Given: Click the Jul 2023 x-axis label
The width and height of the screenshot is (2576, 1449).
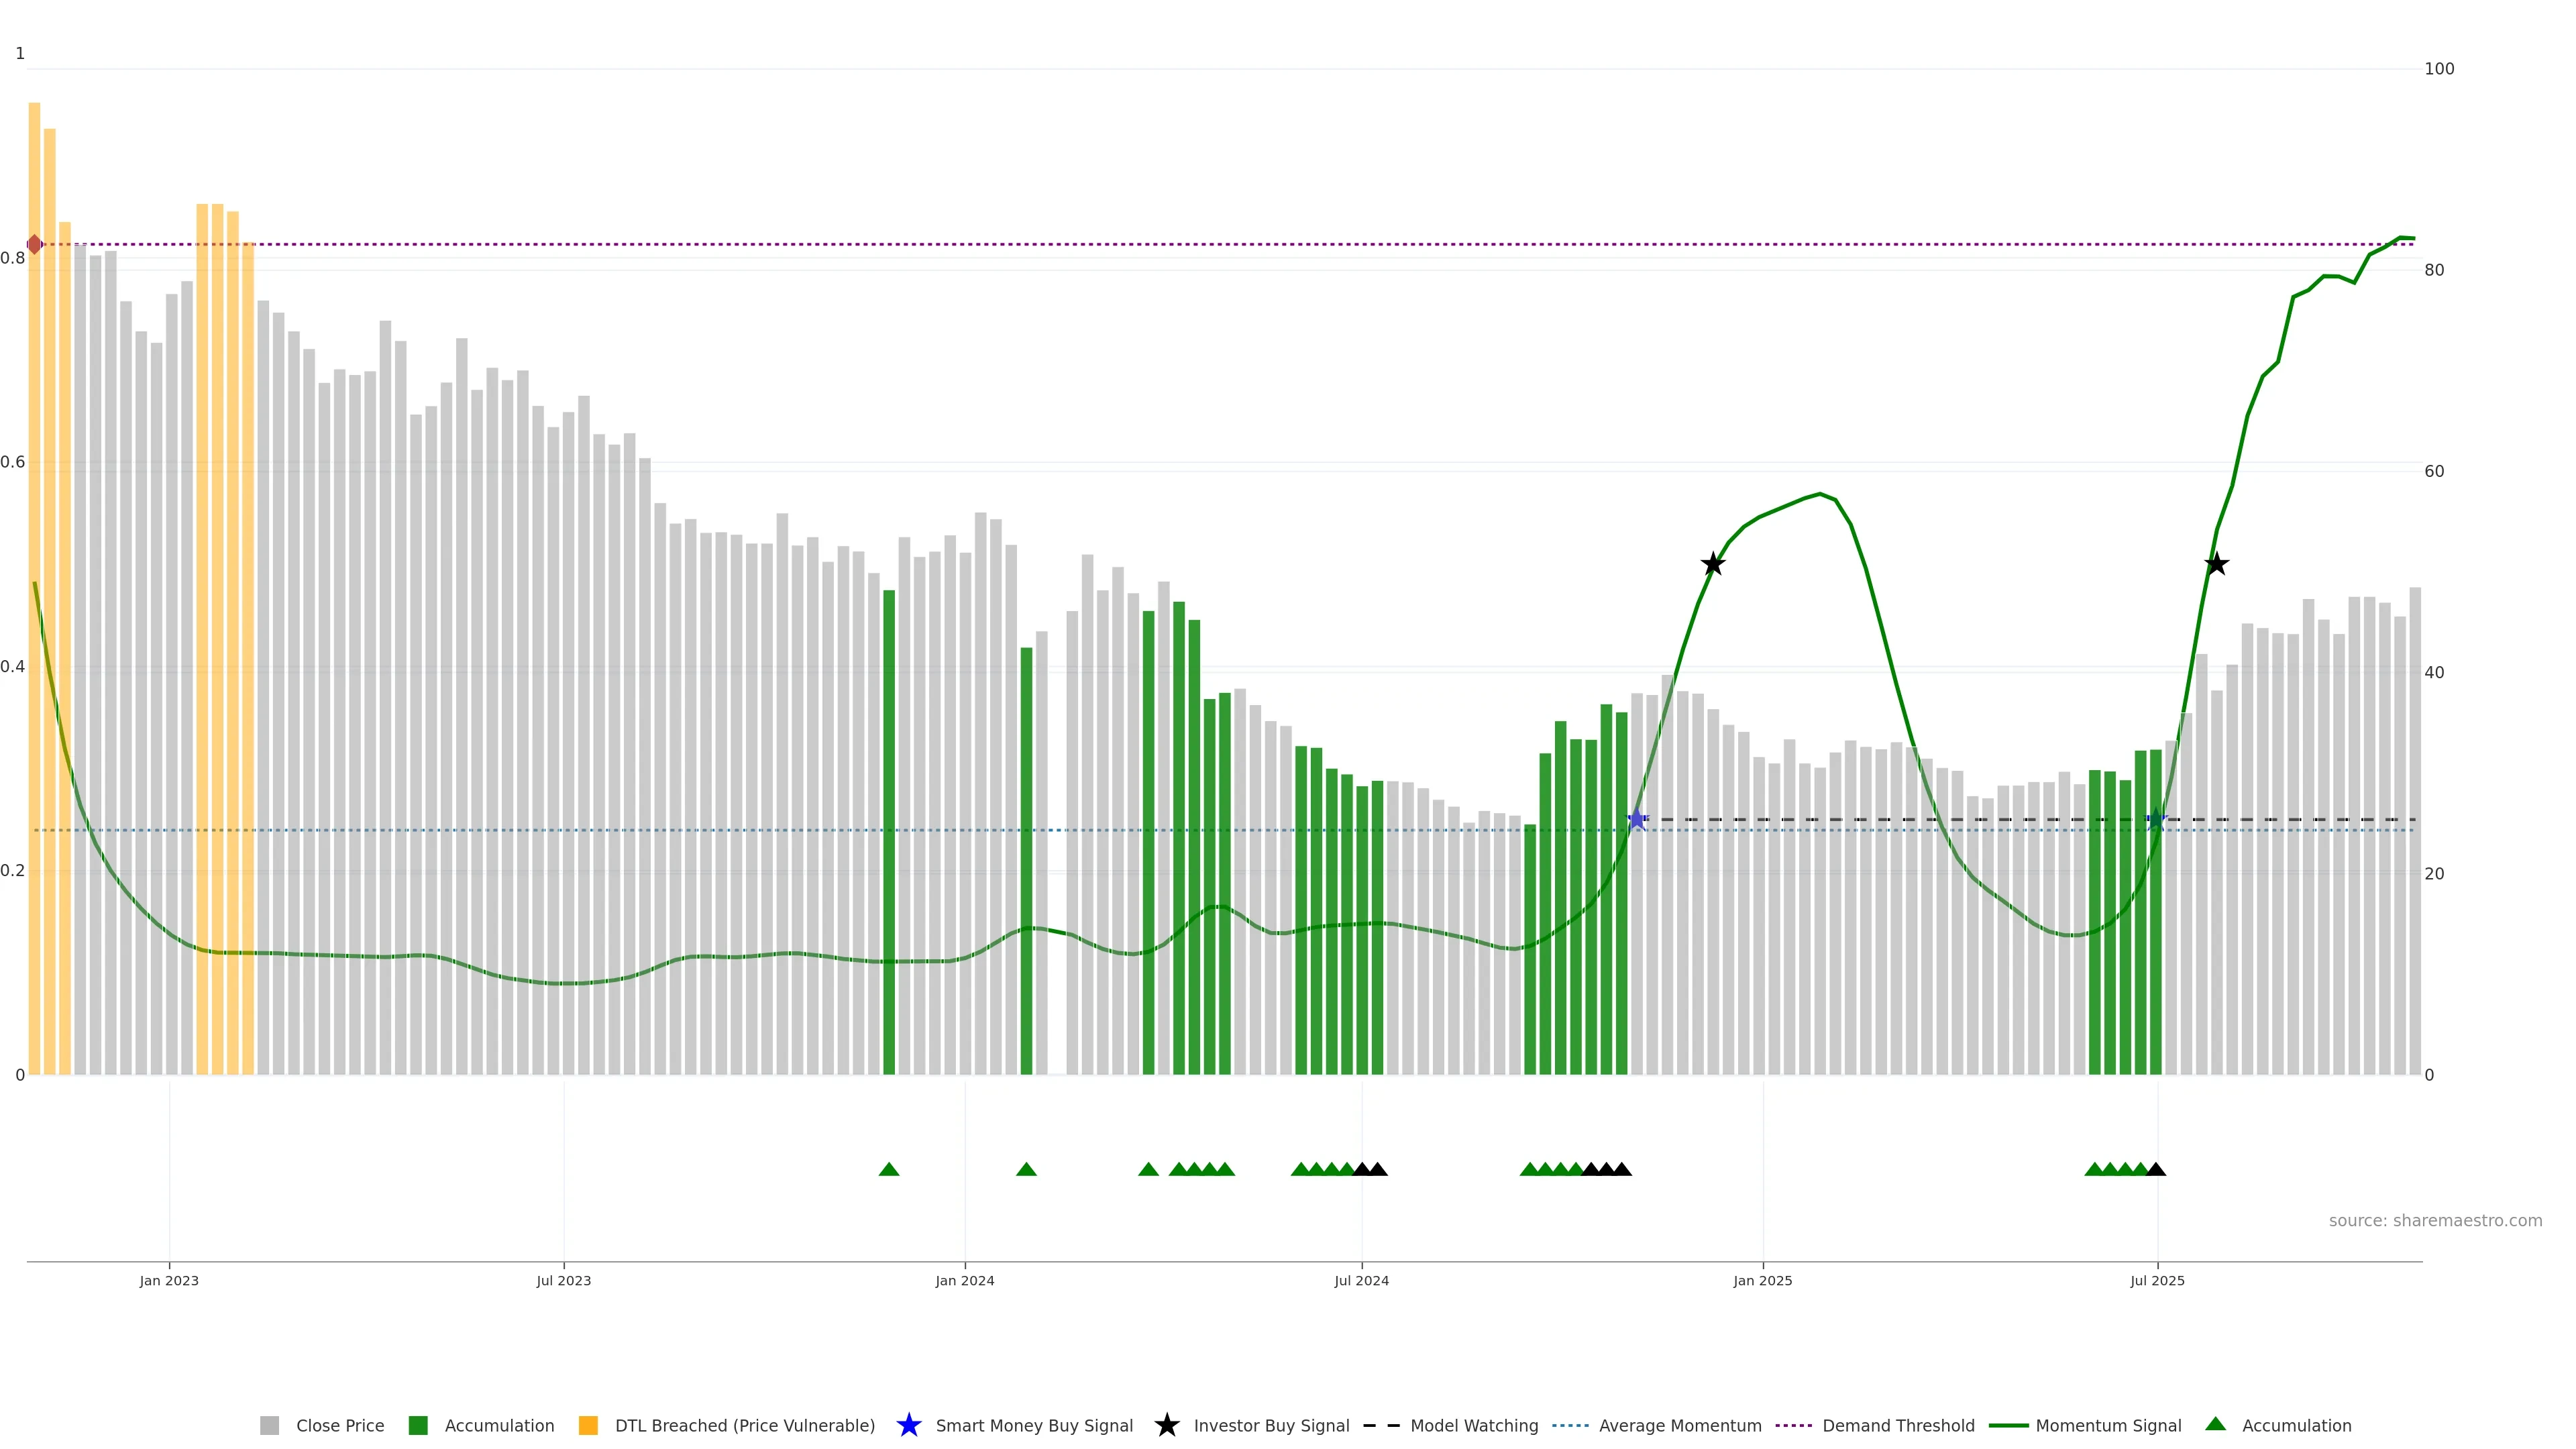Looking at the screenshot, I should point(563,1280).
